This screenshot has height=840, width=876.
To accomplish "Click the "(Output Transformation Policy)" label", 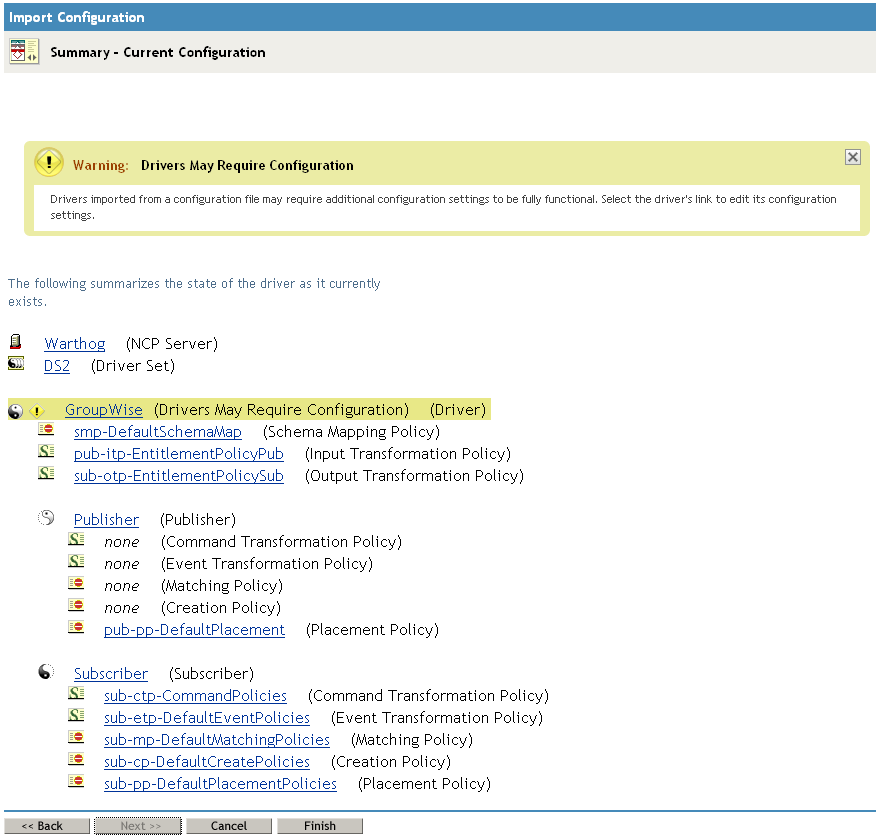I will tap(415, 476).
